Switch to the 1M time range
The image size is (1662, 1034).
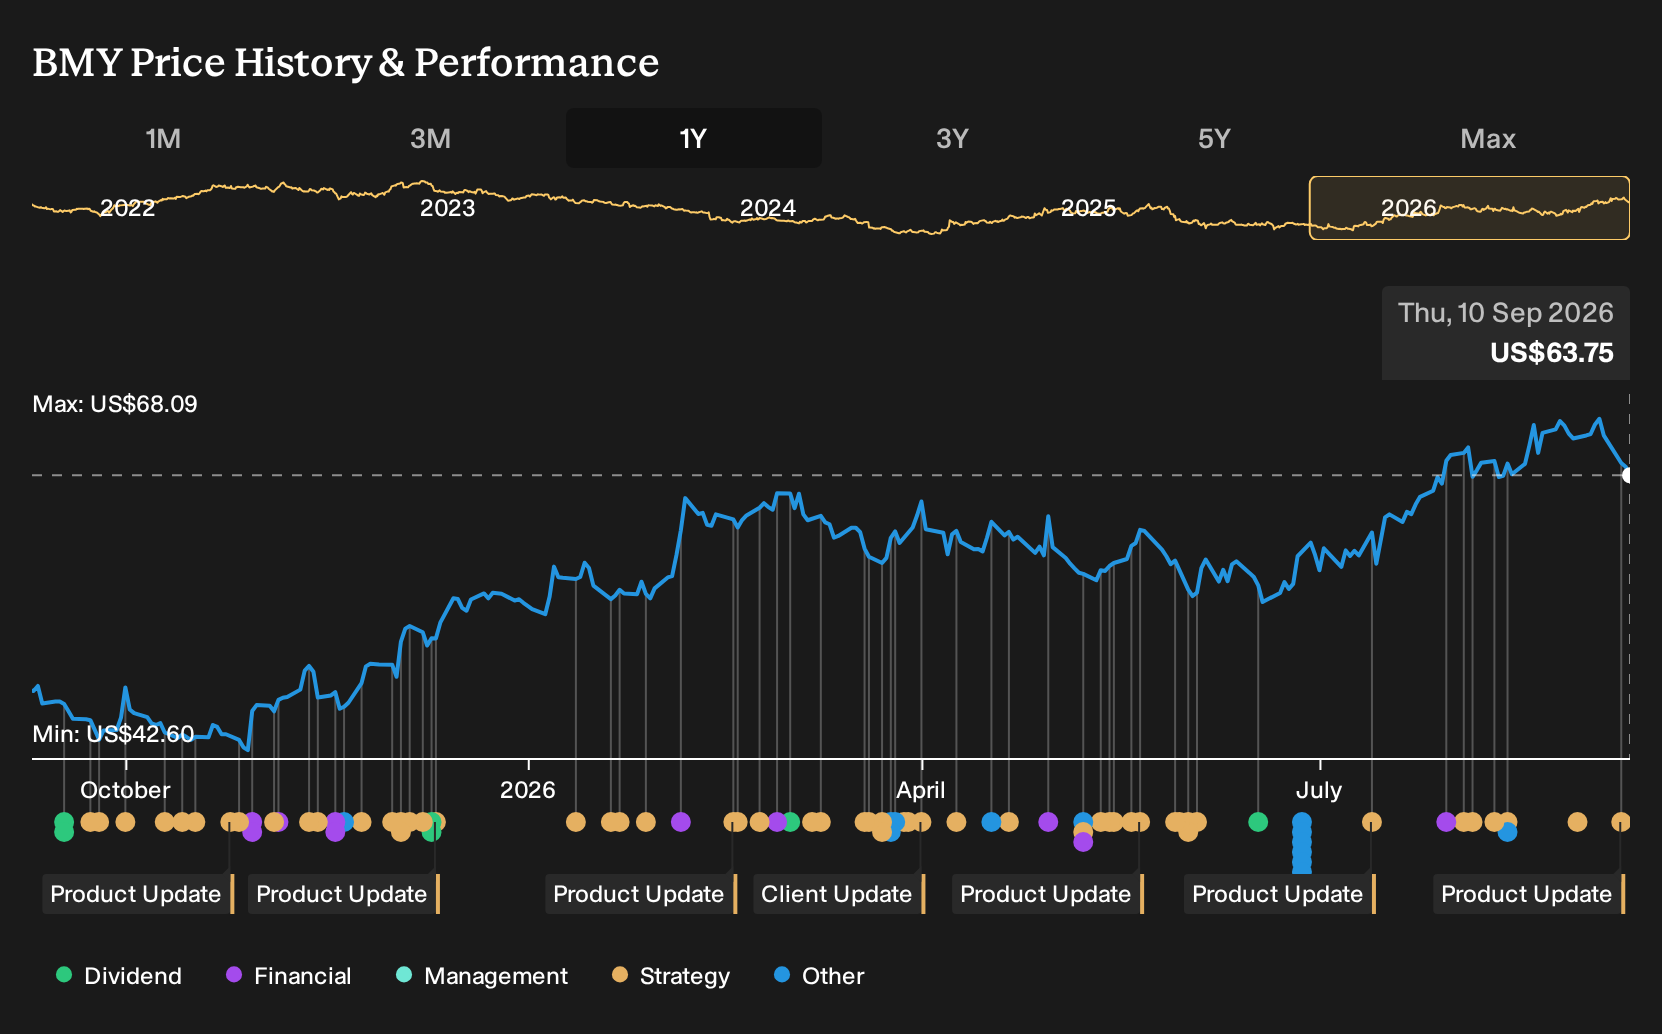click(x=163, y=138)
